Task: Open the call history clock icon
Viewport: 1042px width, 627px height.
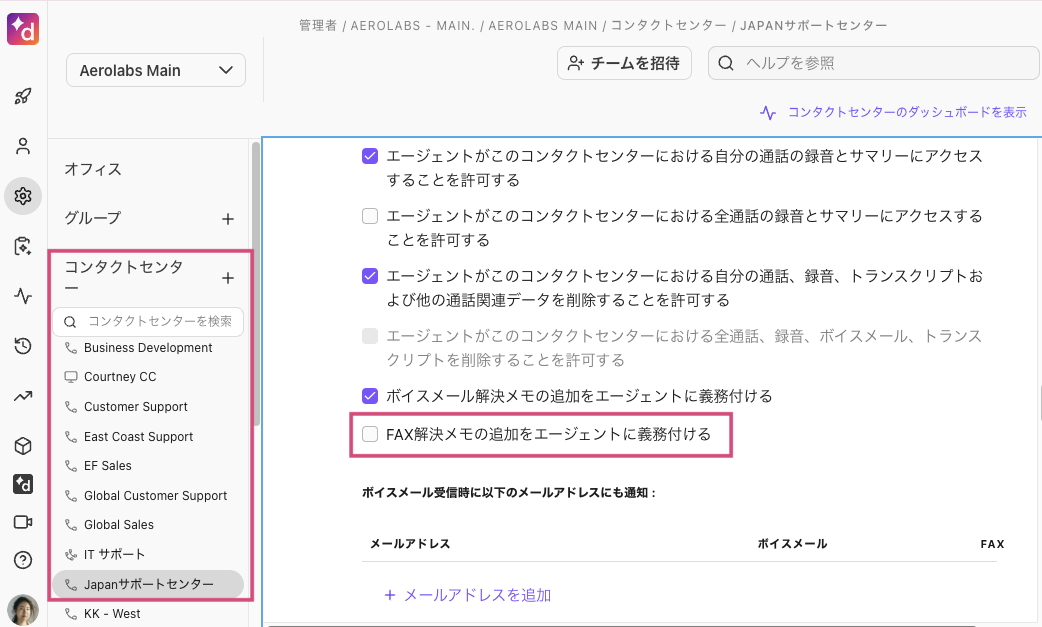Action: [23, 346]
